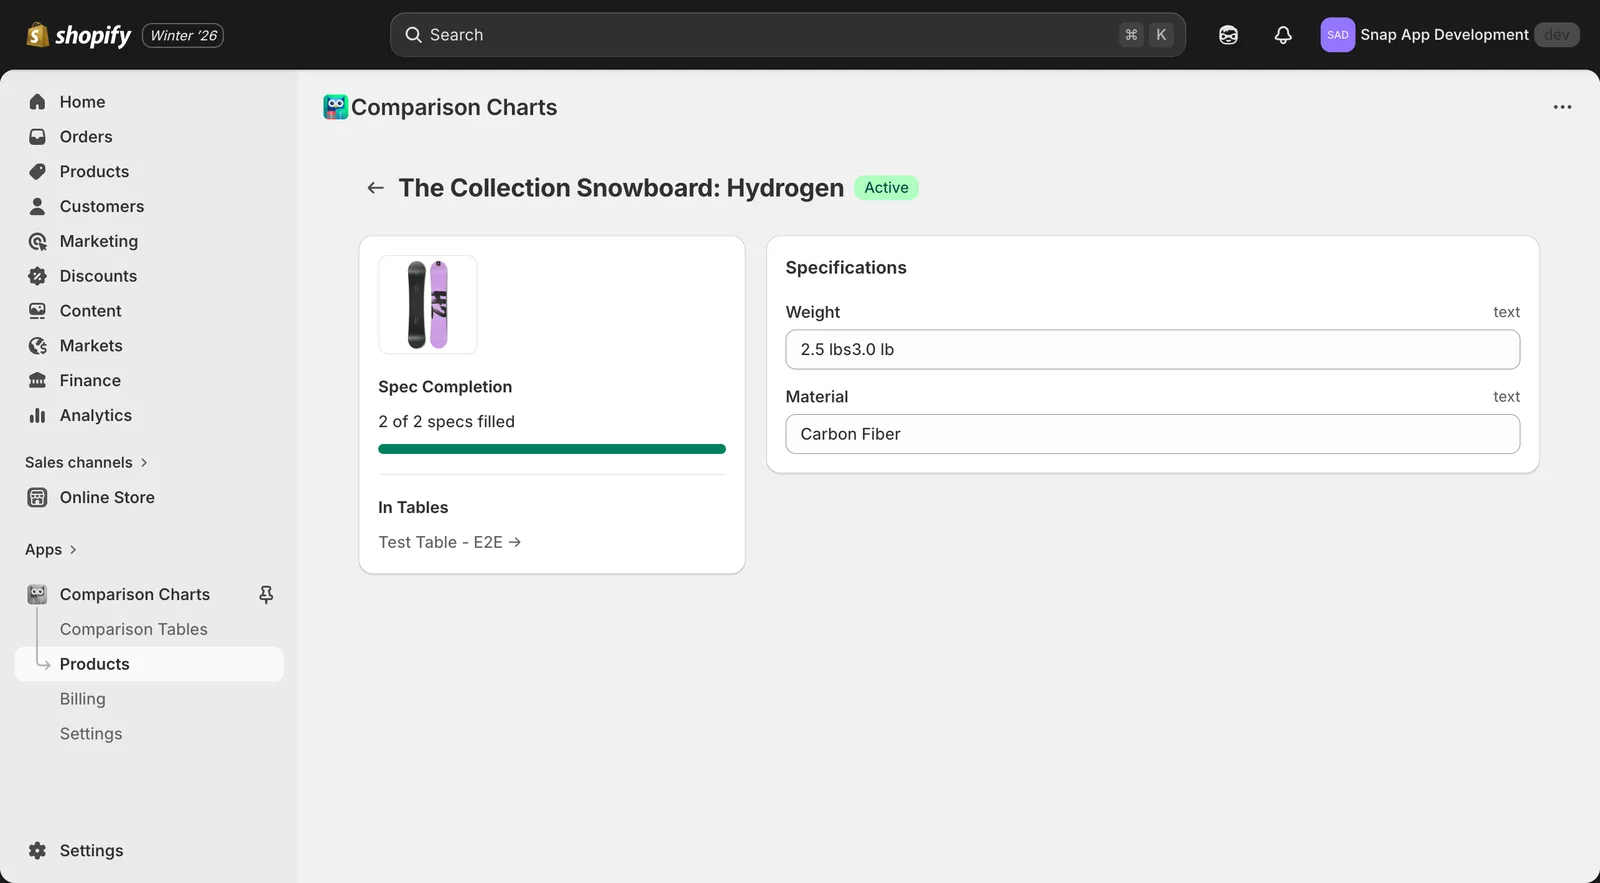This screenshot has height=883, width=1600.
Task: Click the Orders inbox icon
Action: pos(37,137)
